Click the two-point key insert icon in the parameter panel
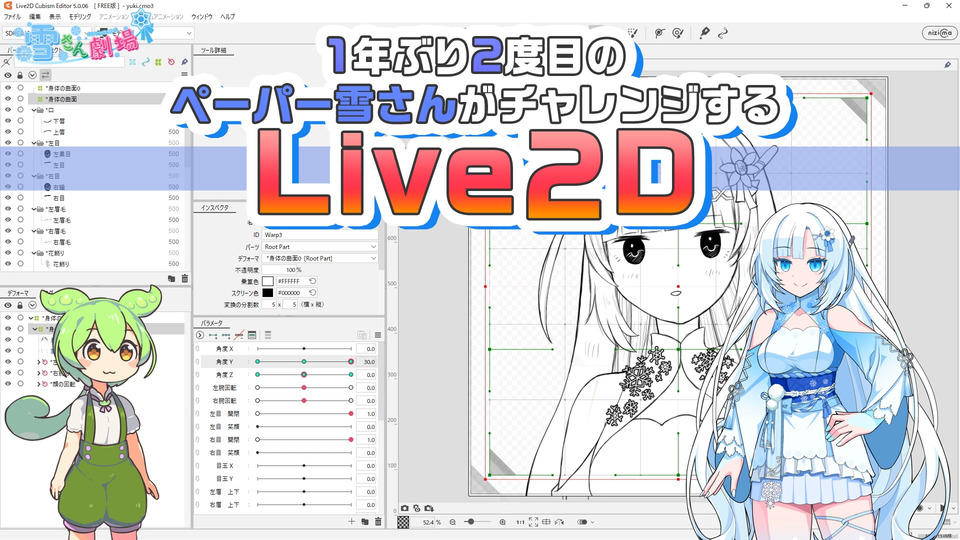The height and width of the screenshot is (540, 960). click(212, 335)
